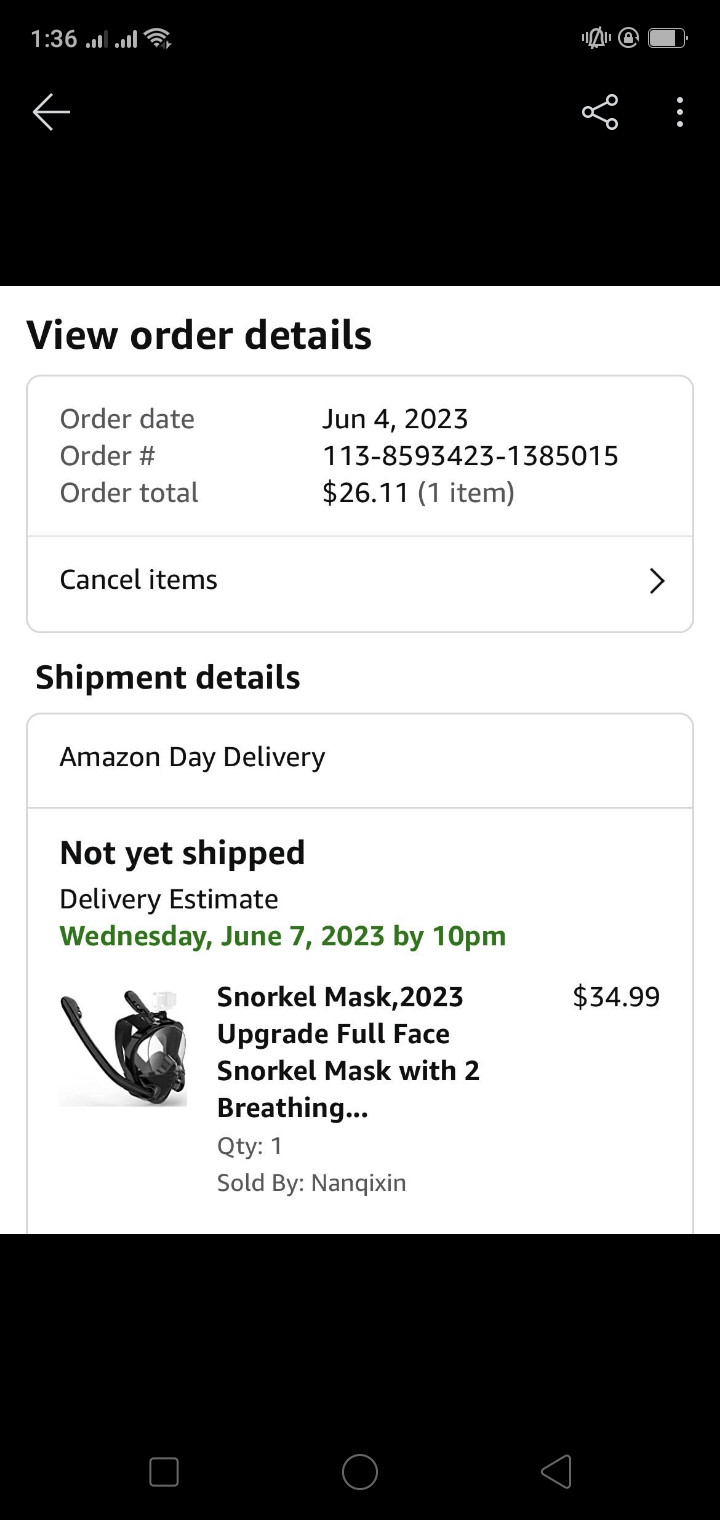Tap the Android back triangle button
Image resolution: width=720 pixels, height=1520 pixels.
coord(556,1472)
